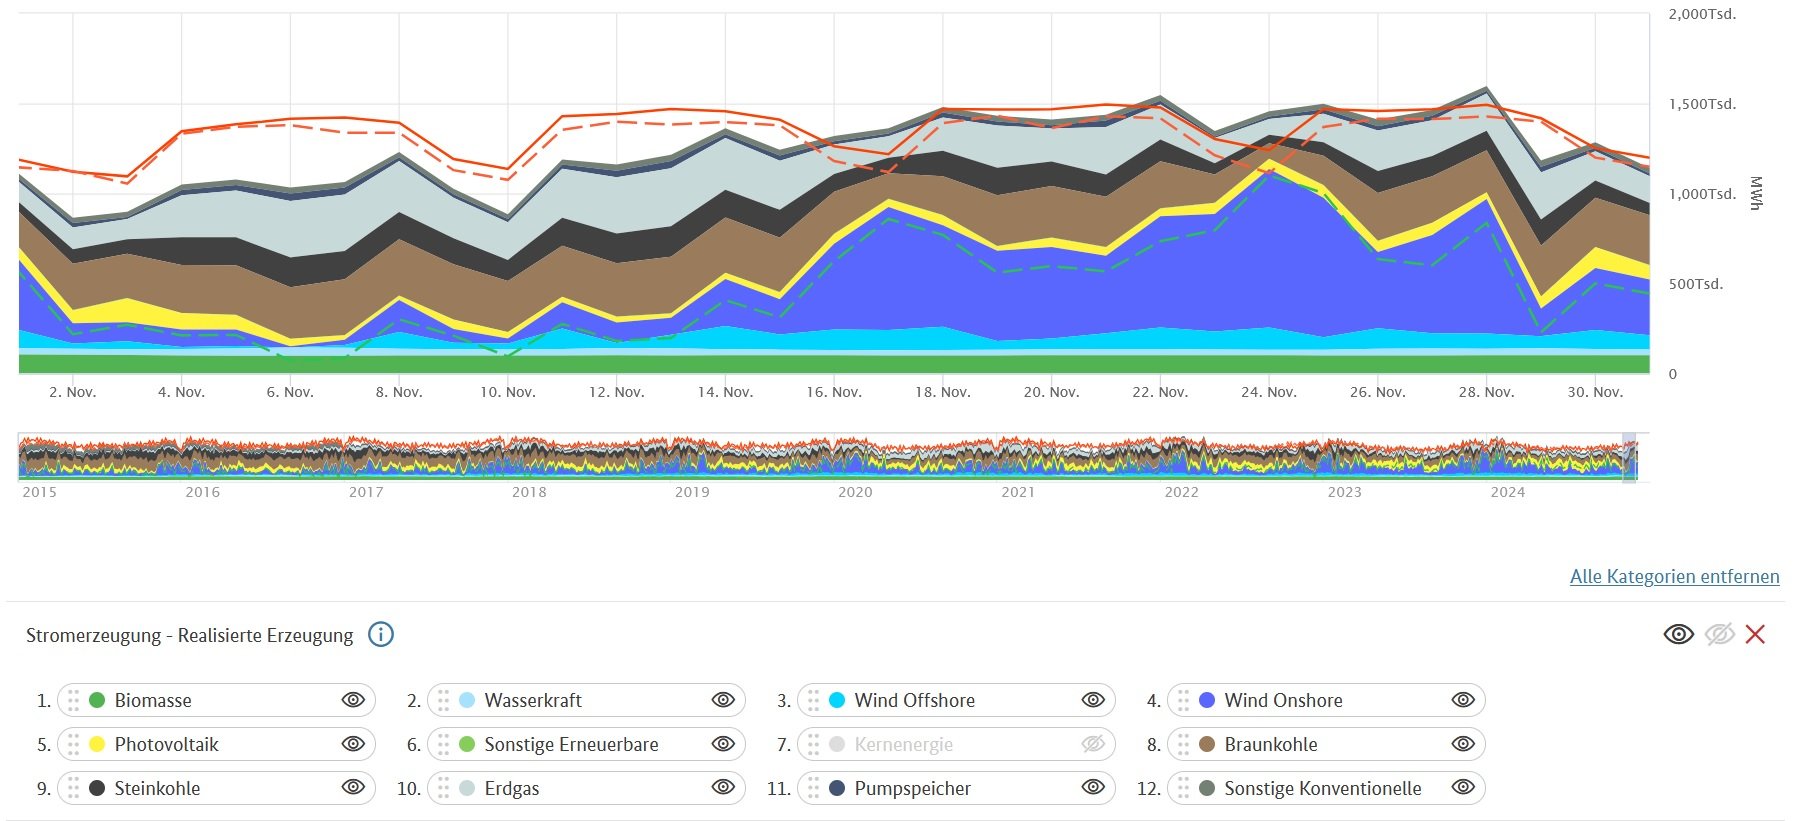Click the 'Alle Kategorien entfernen' link
The height and width of the screenshot is (821, 1796).
point(1675,576)
